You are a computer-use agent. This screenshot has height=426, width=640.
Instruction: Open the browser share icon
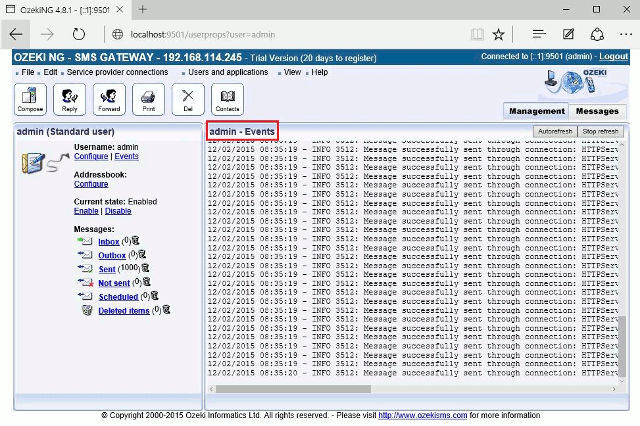point(597,34)
